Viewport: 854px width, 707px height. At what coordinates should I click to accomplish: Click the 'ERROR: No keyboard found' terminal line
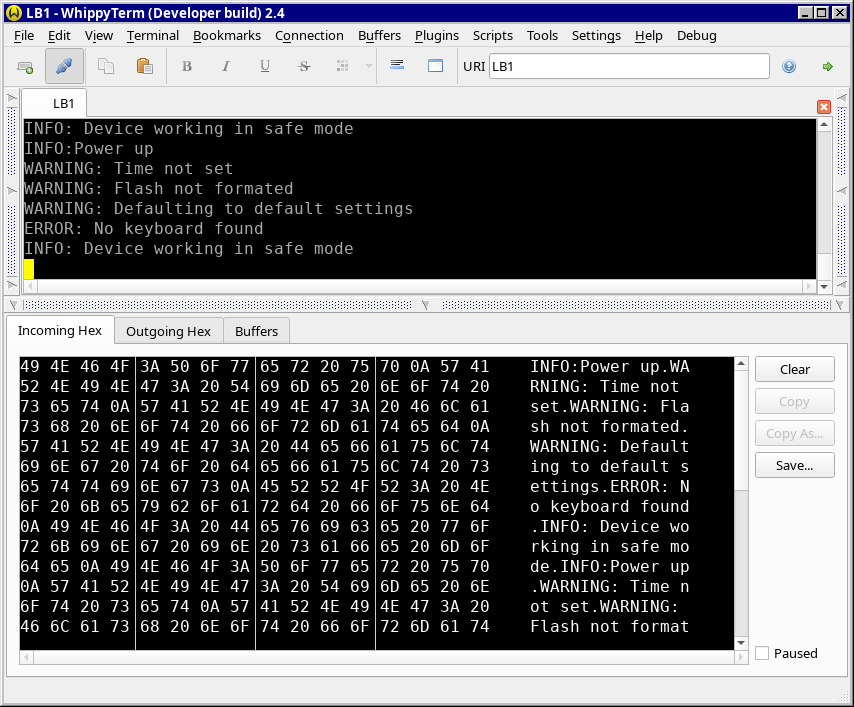point(144,229)
